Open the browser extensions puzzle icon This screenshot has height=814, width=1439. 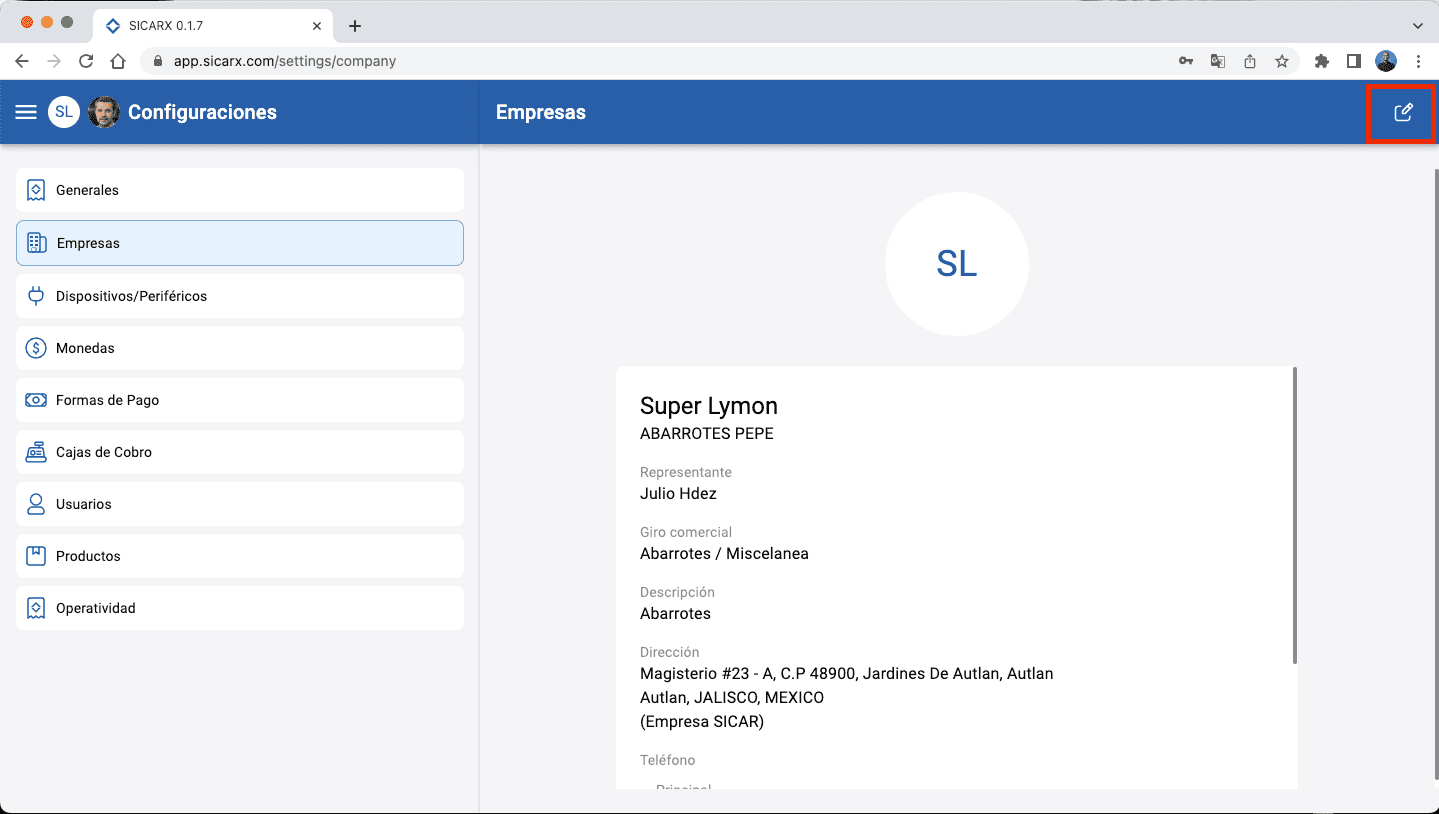1322,61
